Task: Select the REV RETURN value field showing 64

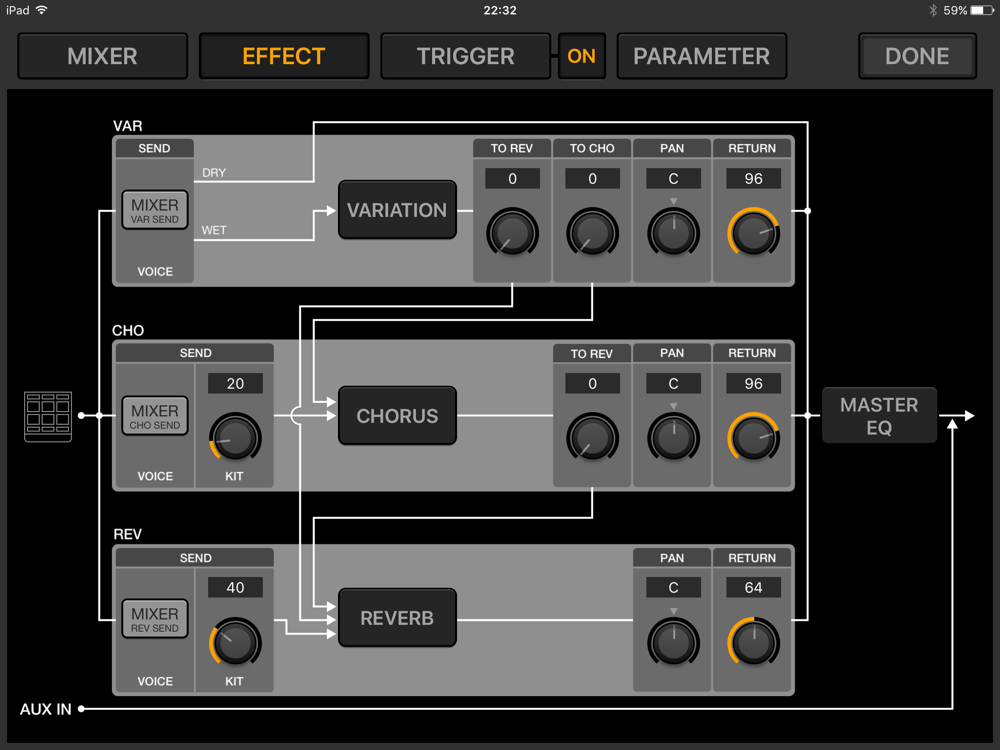Action: [x=753, y=587]
